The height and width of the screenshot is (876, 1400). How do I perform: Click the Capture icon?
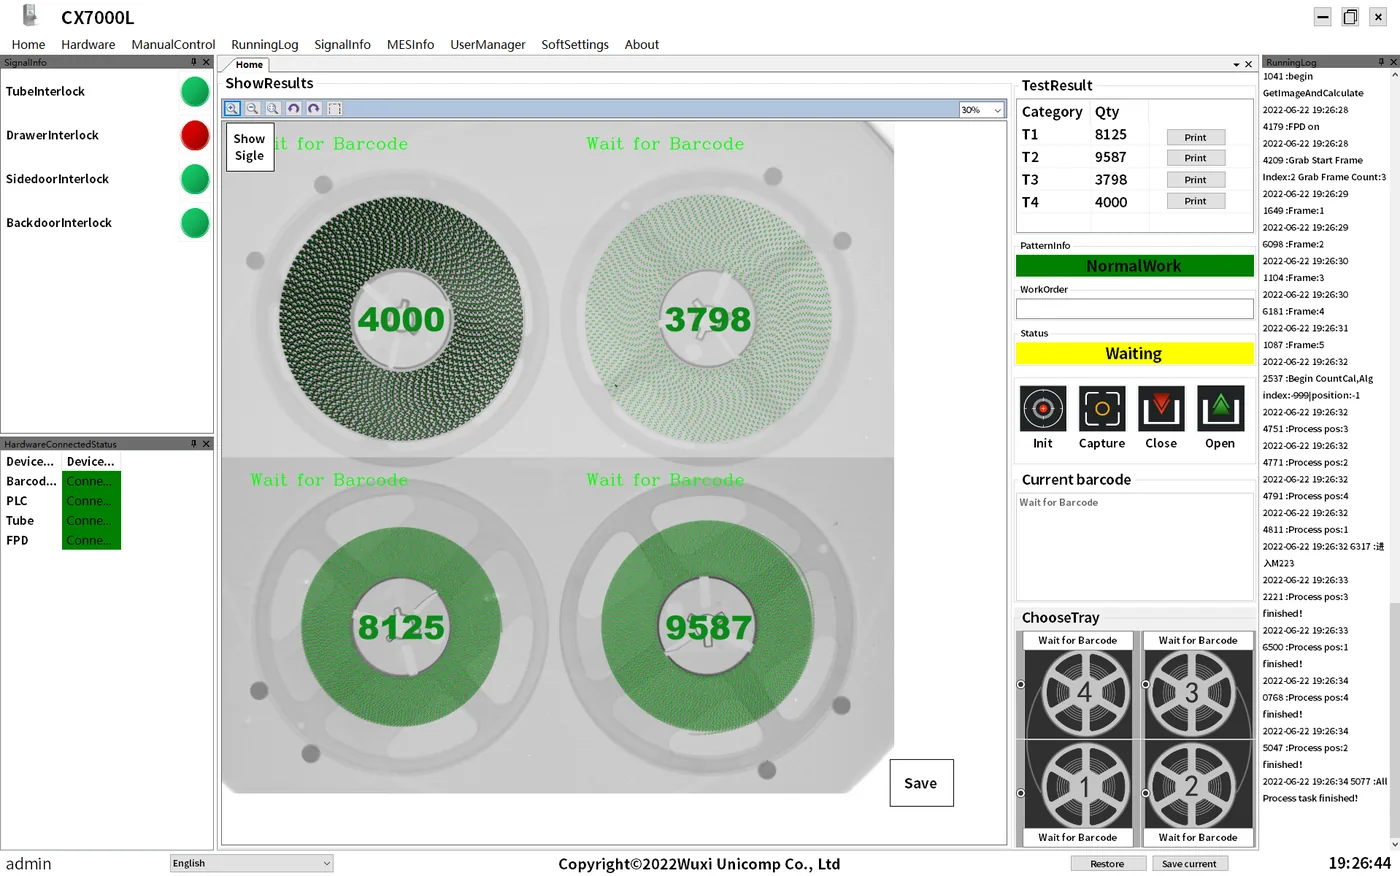1102,408
